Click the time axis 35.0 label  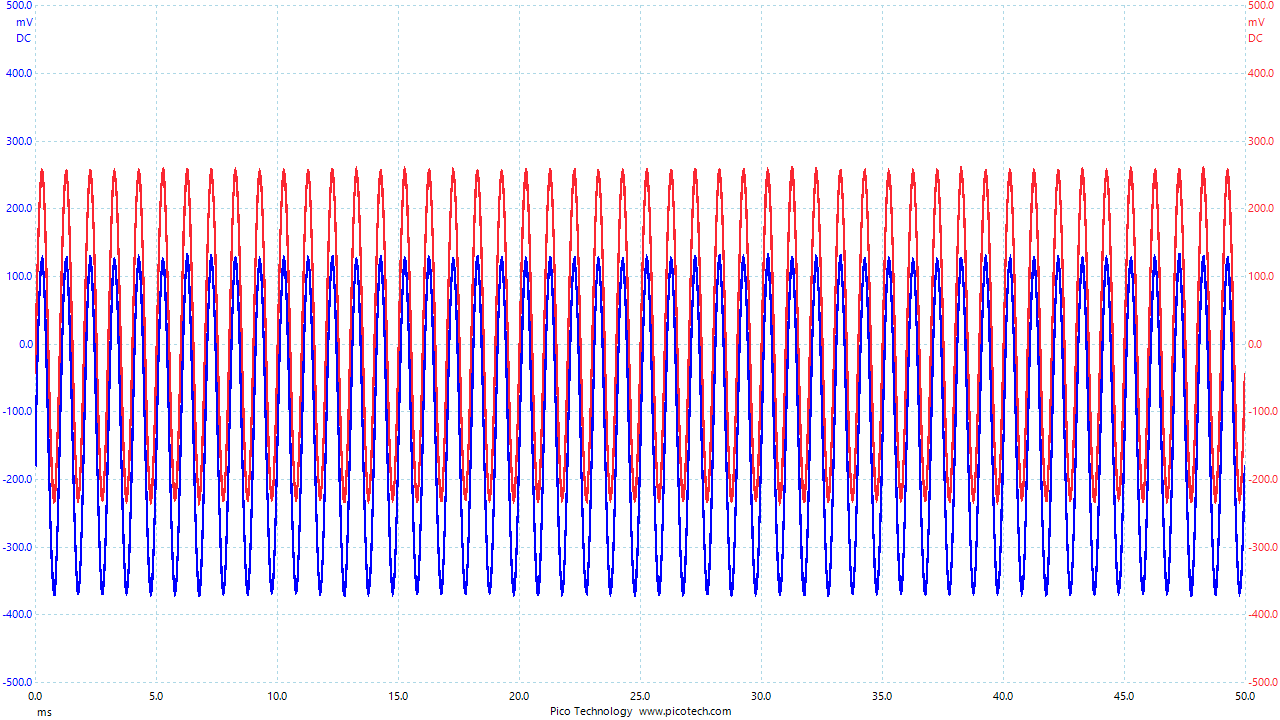pyautogui.click(x=882, y=696)
